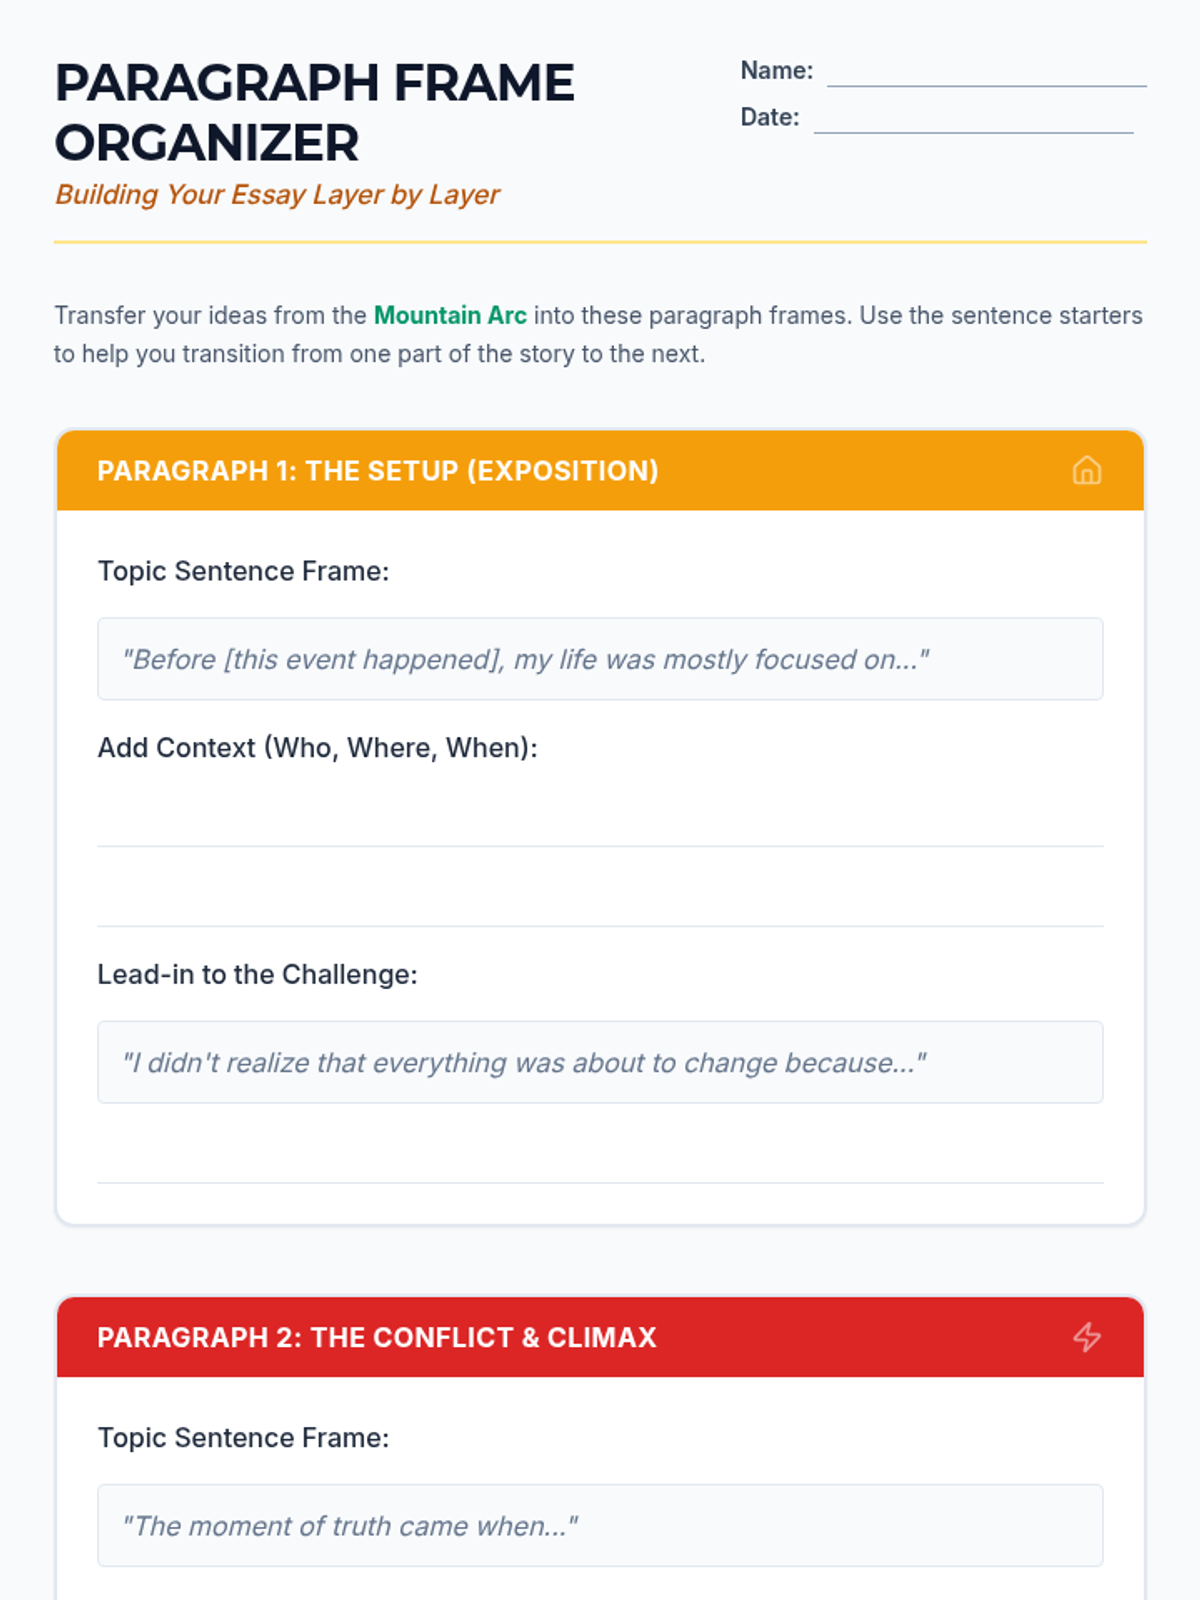Click the lightning bolt icon in Paragraph 2 header
1200x1600 pixels.
click(x=1086, y=1337)
